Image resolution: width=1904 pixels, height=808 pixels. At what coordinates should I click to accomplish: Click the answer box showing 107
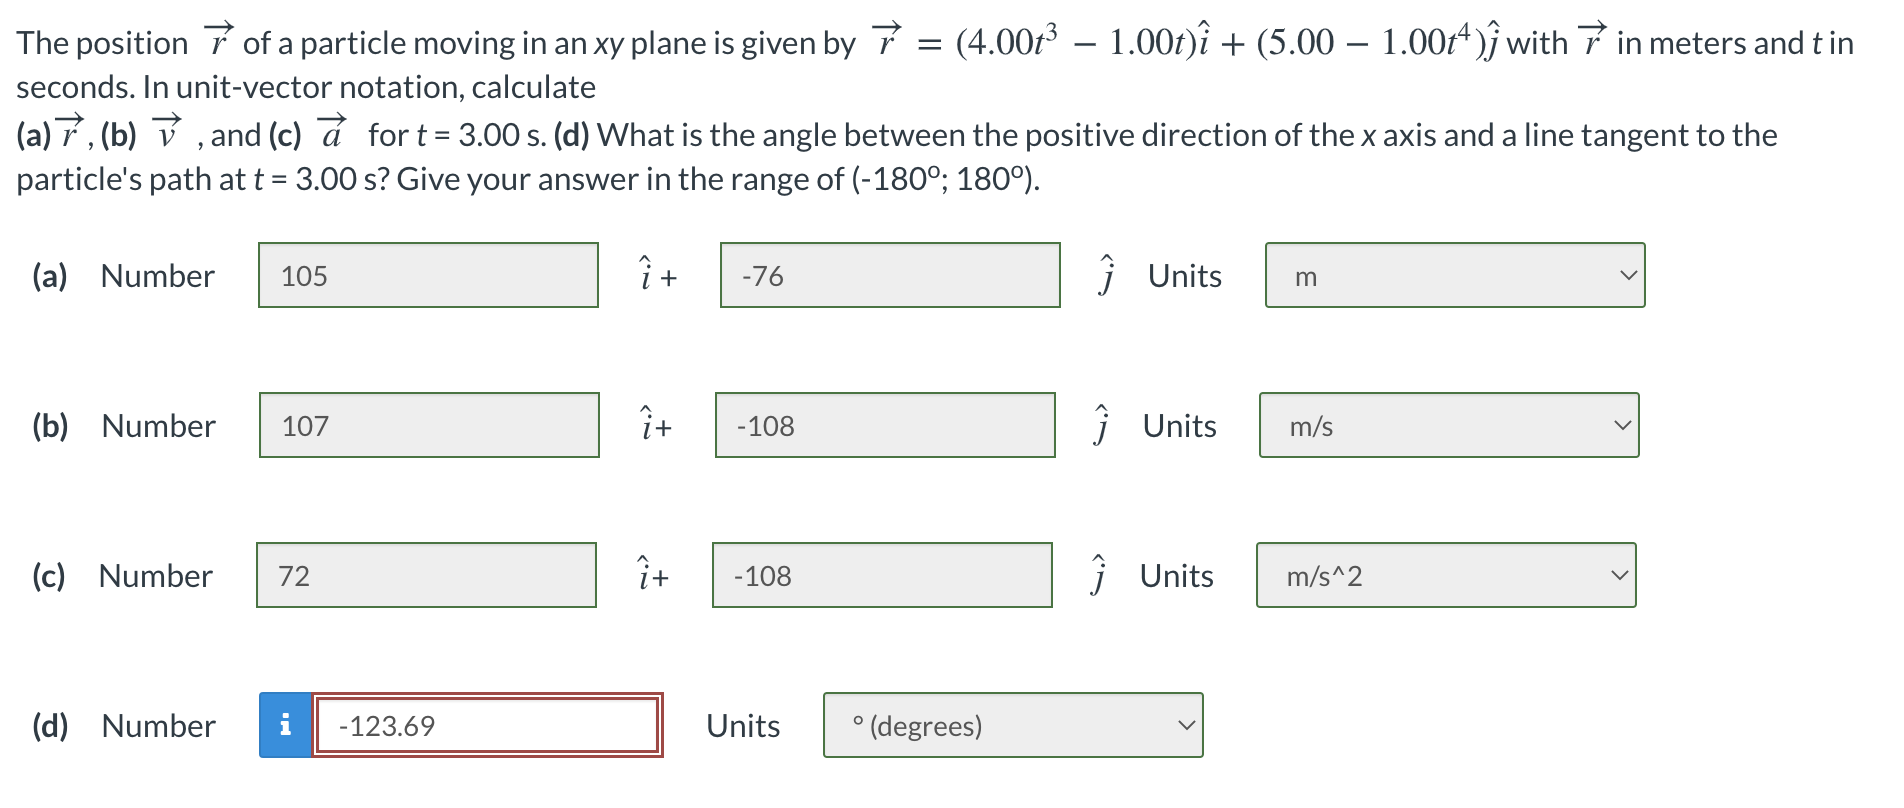(x=428, y=425)
